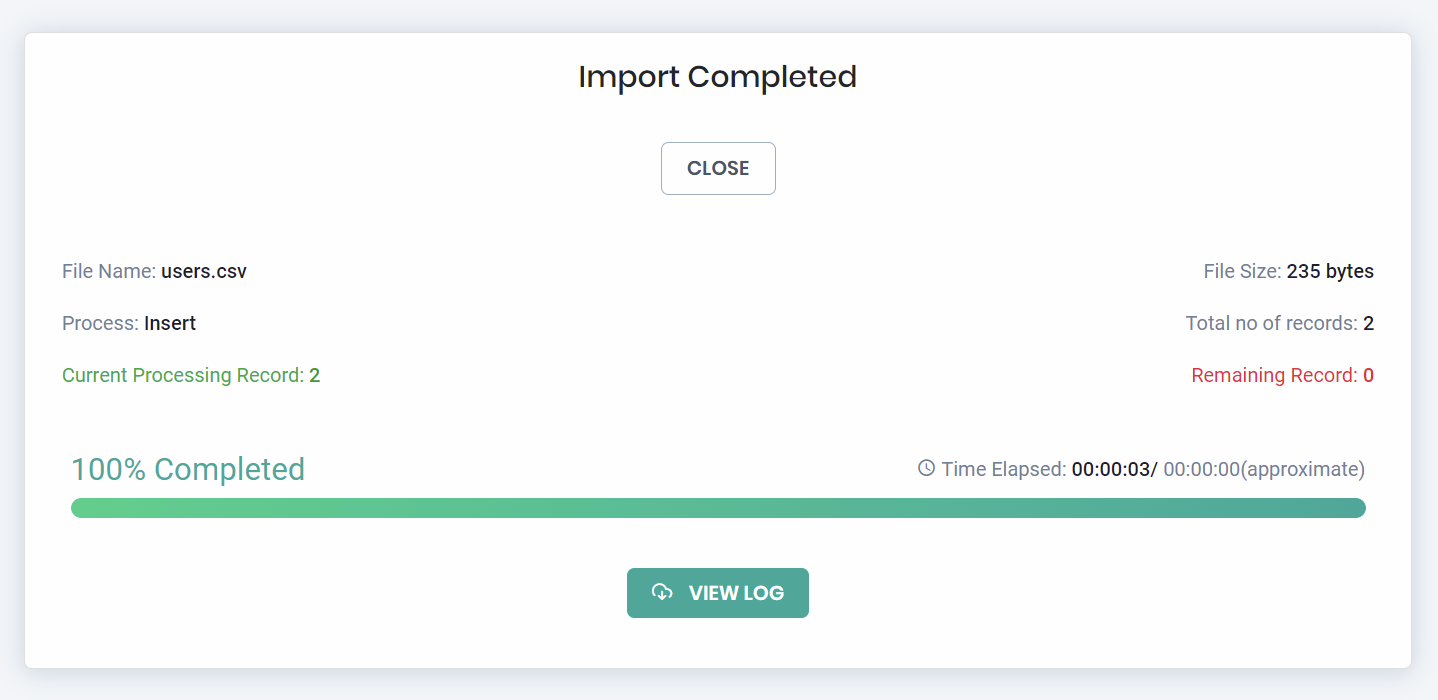The image size is (1438, 700).
Task: Click the Time Elapsed 00:00:03 value
Action: pos(1110,469)
